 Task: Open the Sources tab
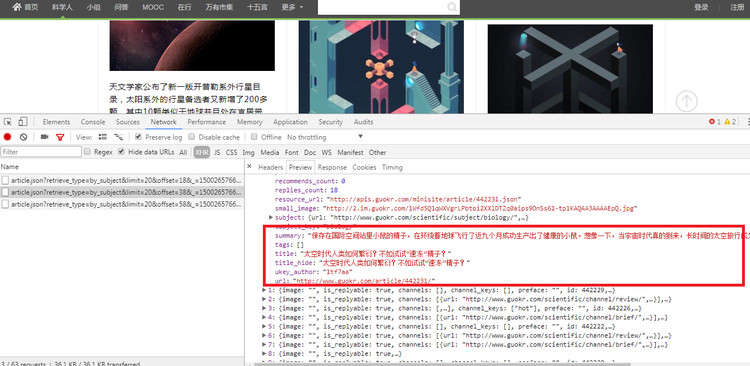(x=128, y=122)
